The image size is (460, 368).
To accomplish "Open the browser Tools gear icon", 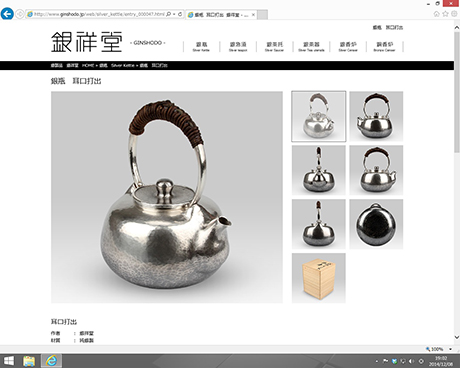I will tap(454, 14).
